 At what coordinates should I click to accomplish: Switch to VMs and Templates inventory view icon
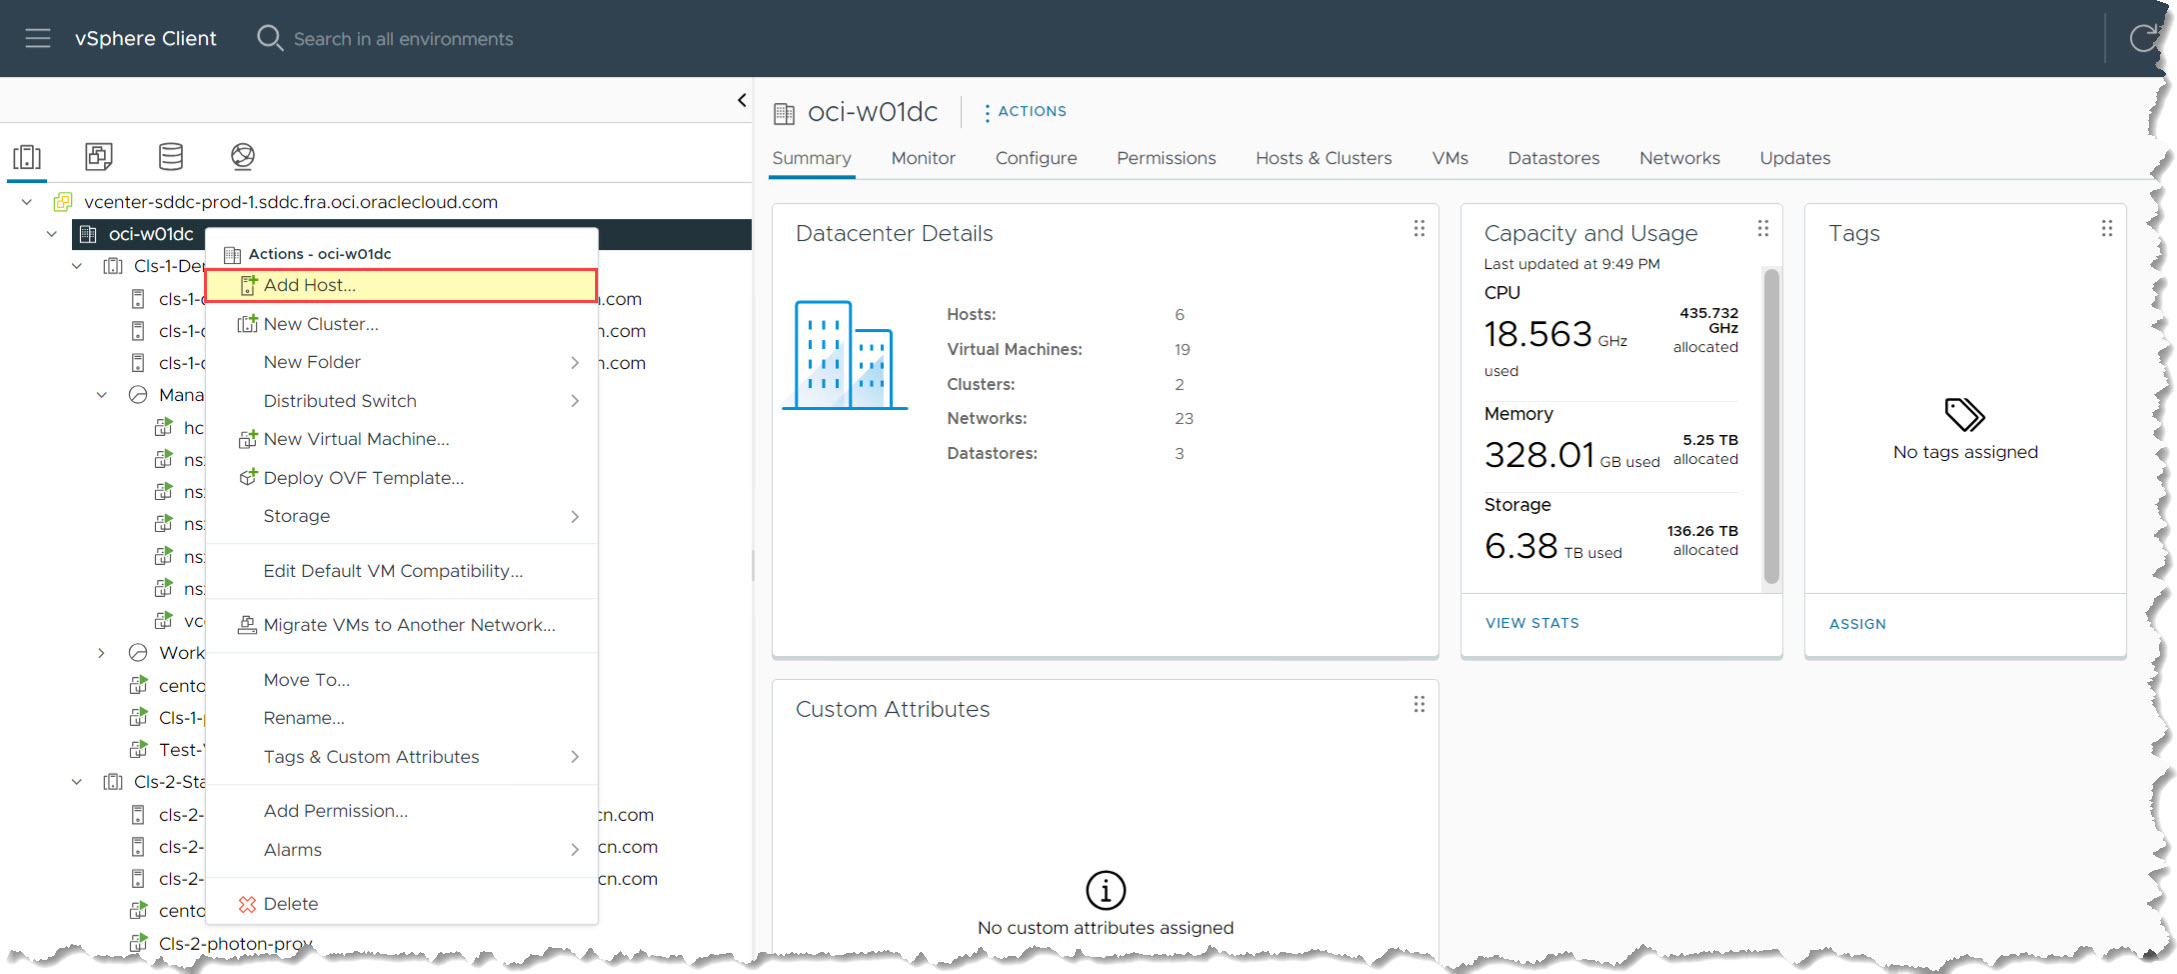point(99,156)
